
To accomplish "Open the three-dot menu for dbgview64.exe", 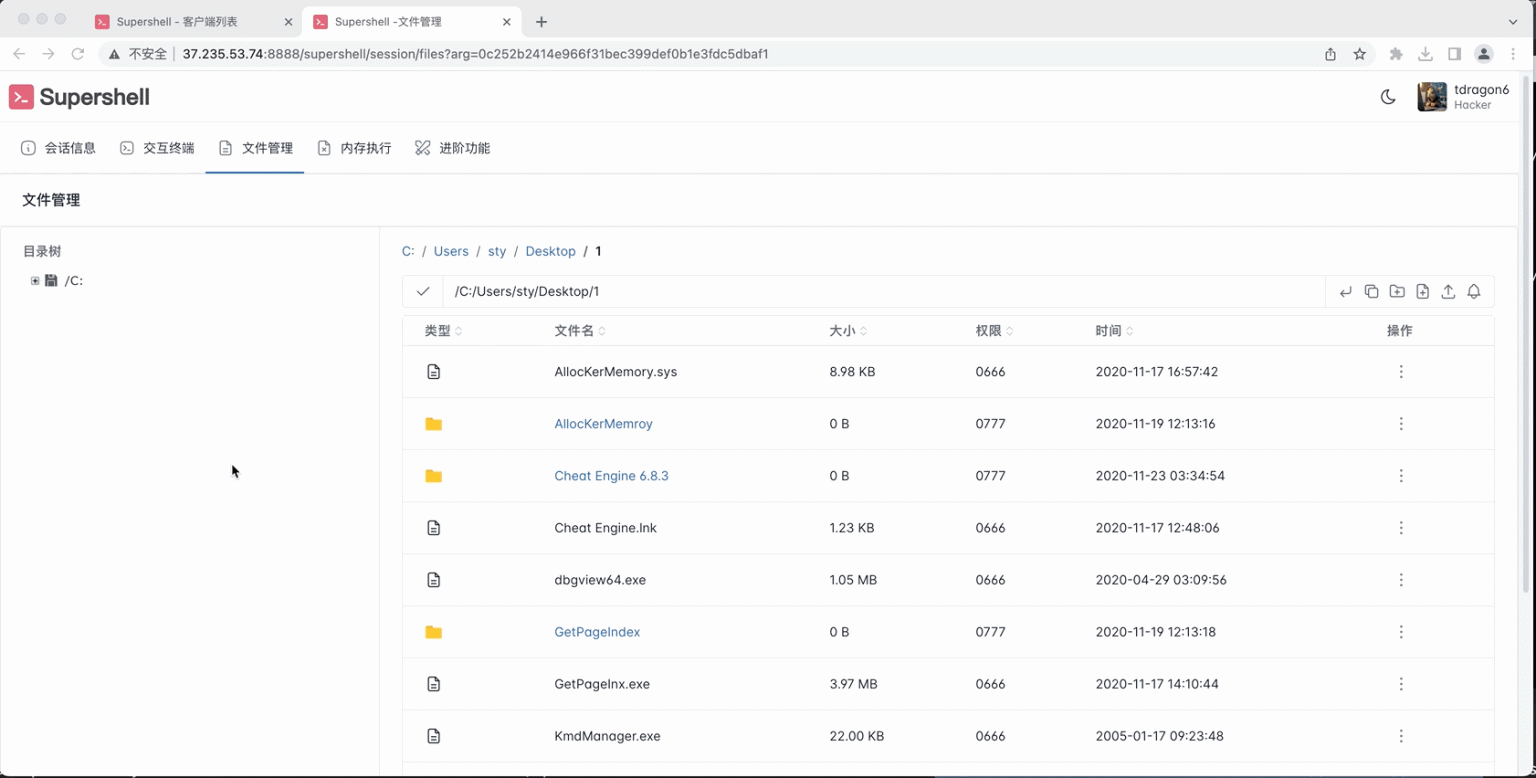I will point(1400,580).
